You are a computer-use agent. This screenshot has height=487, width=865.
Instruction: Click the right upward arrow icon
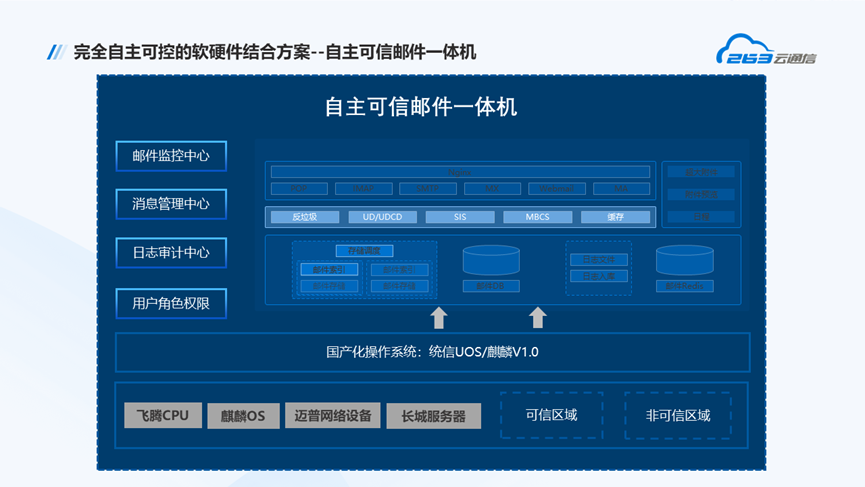pyautogui.click(x=537, y=317)
